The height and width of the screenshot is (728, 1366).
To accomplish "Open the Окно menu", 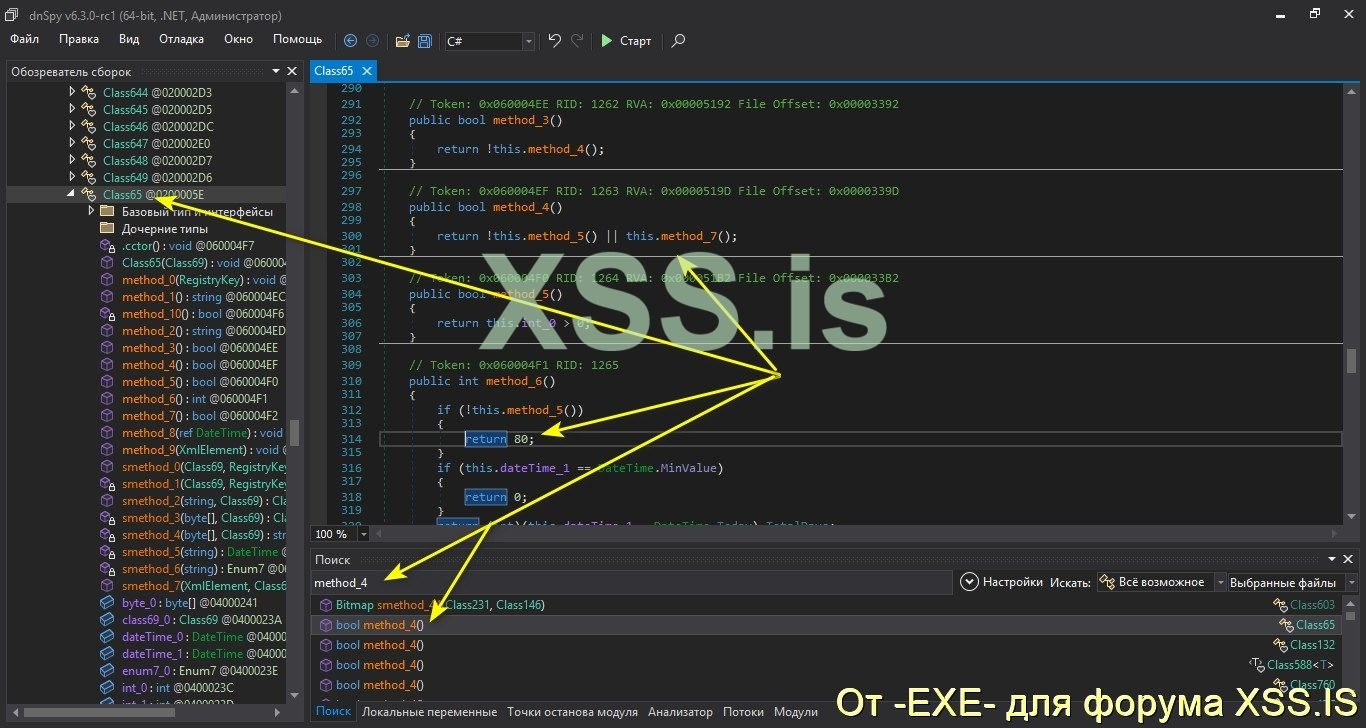I will click(238, 39).
